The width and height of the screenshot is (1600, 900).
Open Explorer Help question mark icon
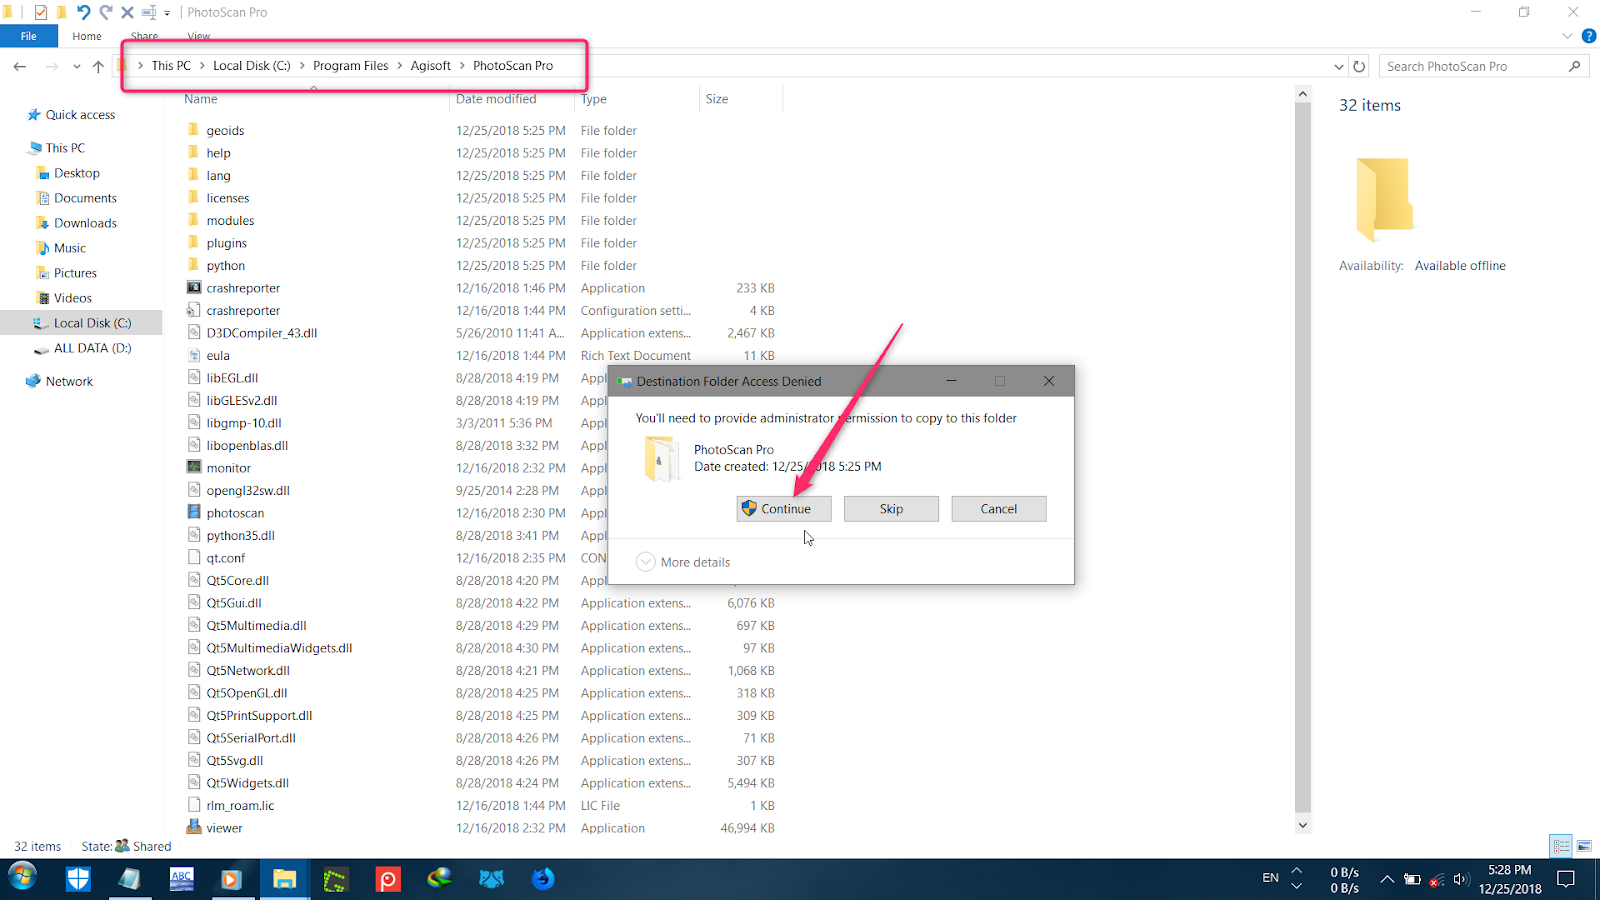tap(1589, 36)
